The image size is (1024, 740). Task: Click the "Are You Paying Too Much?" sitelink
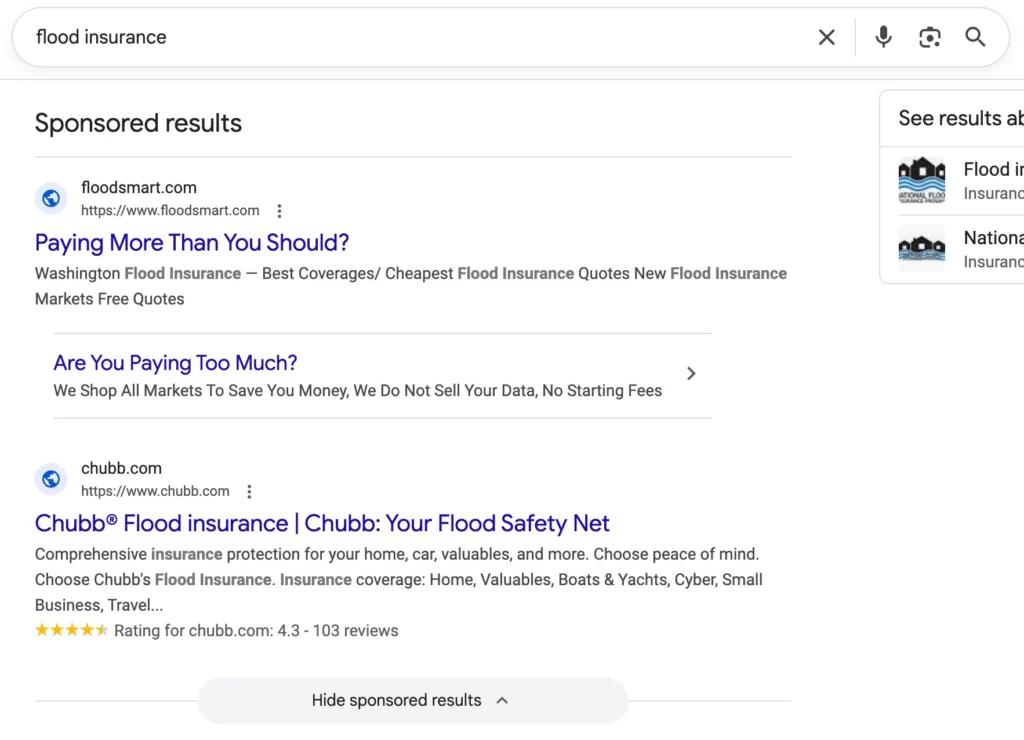(175, 363)
